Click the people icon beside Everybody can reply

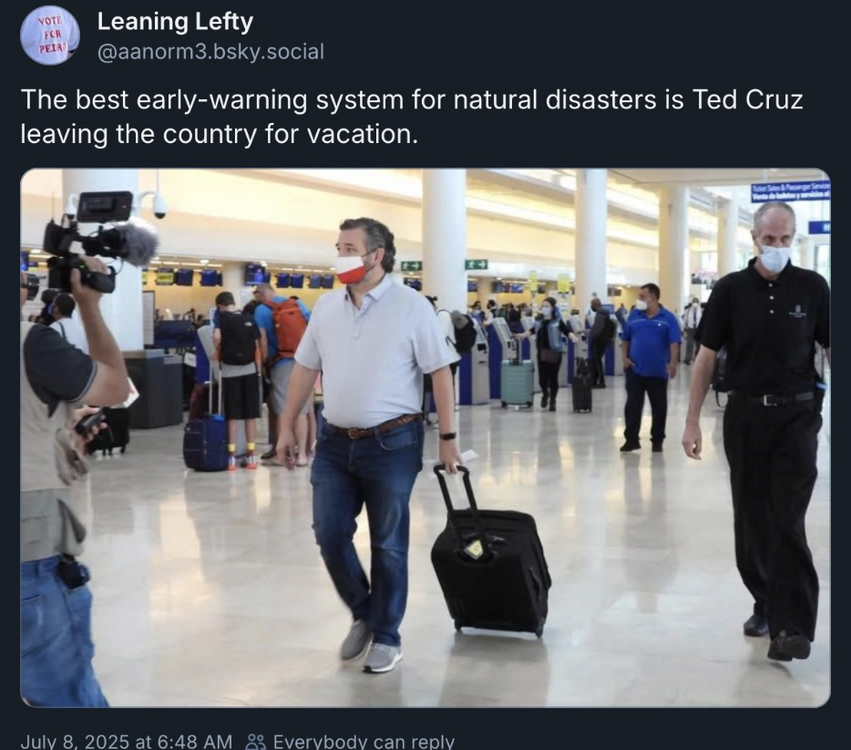tap(256, 742)
